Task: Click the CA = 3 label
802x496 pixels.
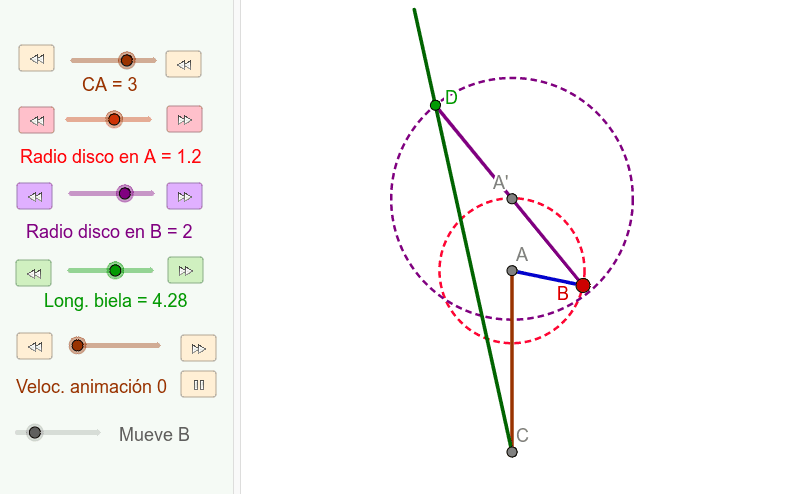Action: click(x=109, y=84)
